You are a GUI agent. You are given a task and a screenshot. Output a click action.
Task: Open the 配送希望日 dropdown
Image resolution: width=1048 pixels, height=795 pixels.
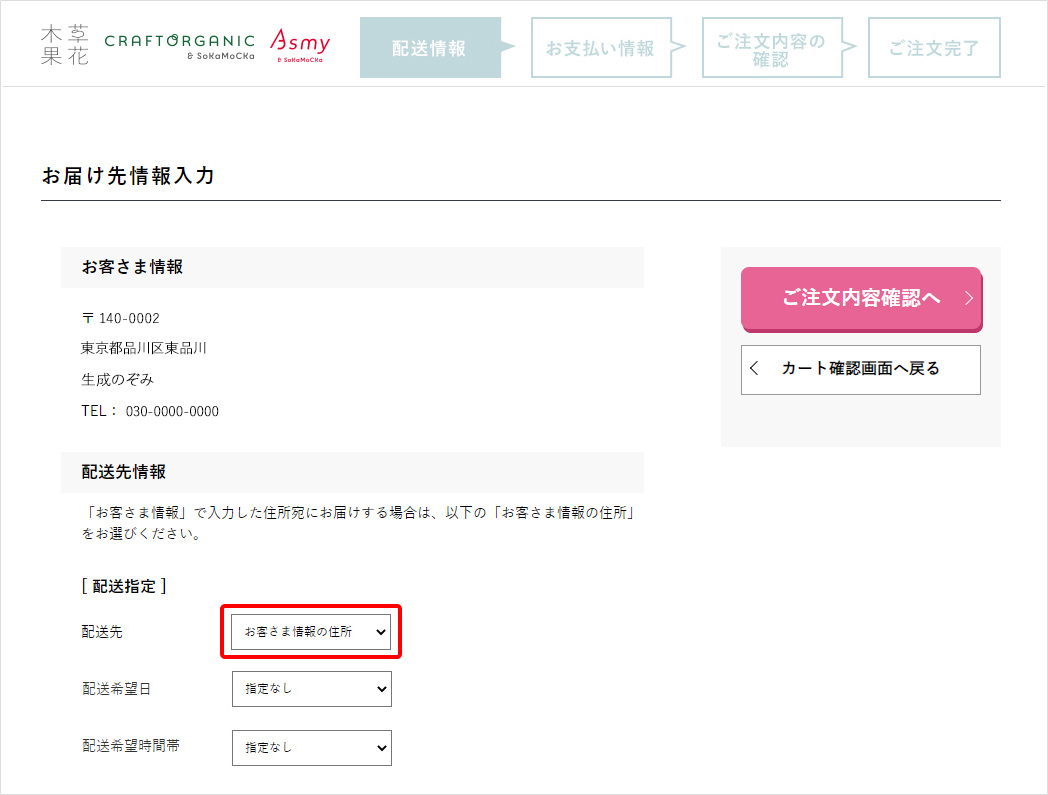pos(311,689)
